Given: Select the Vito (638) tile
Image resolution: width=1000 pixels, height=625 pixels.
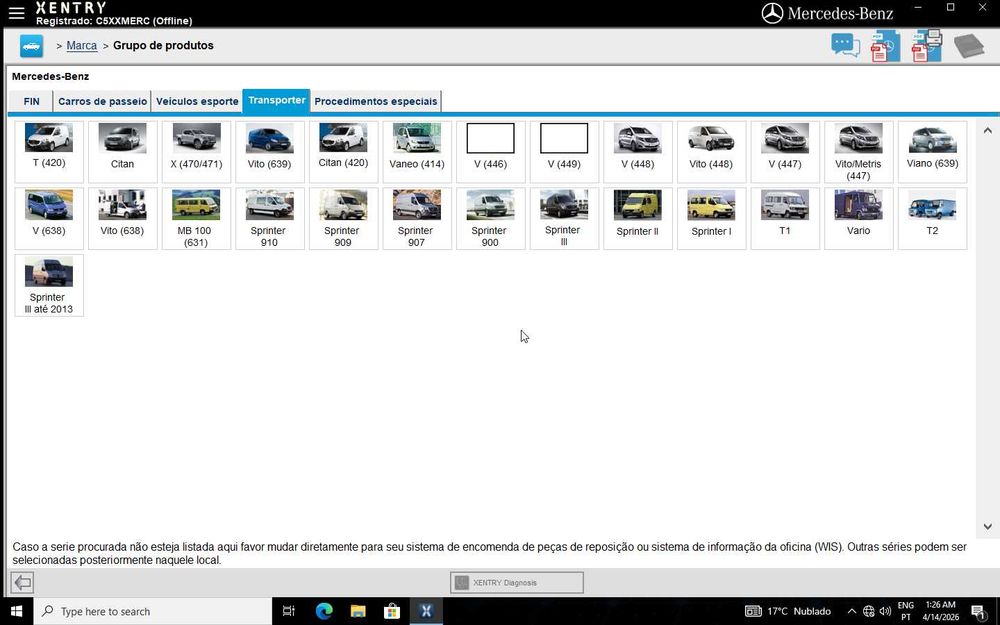Looking at the screenshot, I should point(122,219).
